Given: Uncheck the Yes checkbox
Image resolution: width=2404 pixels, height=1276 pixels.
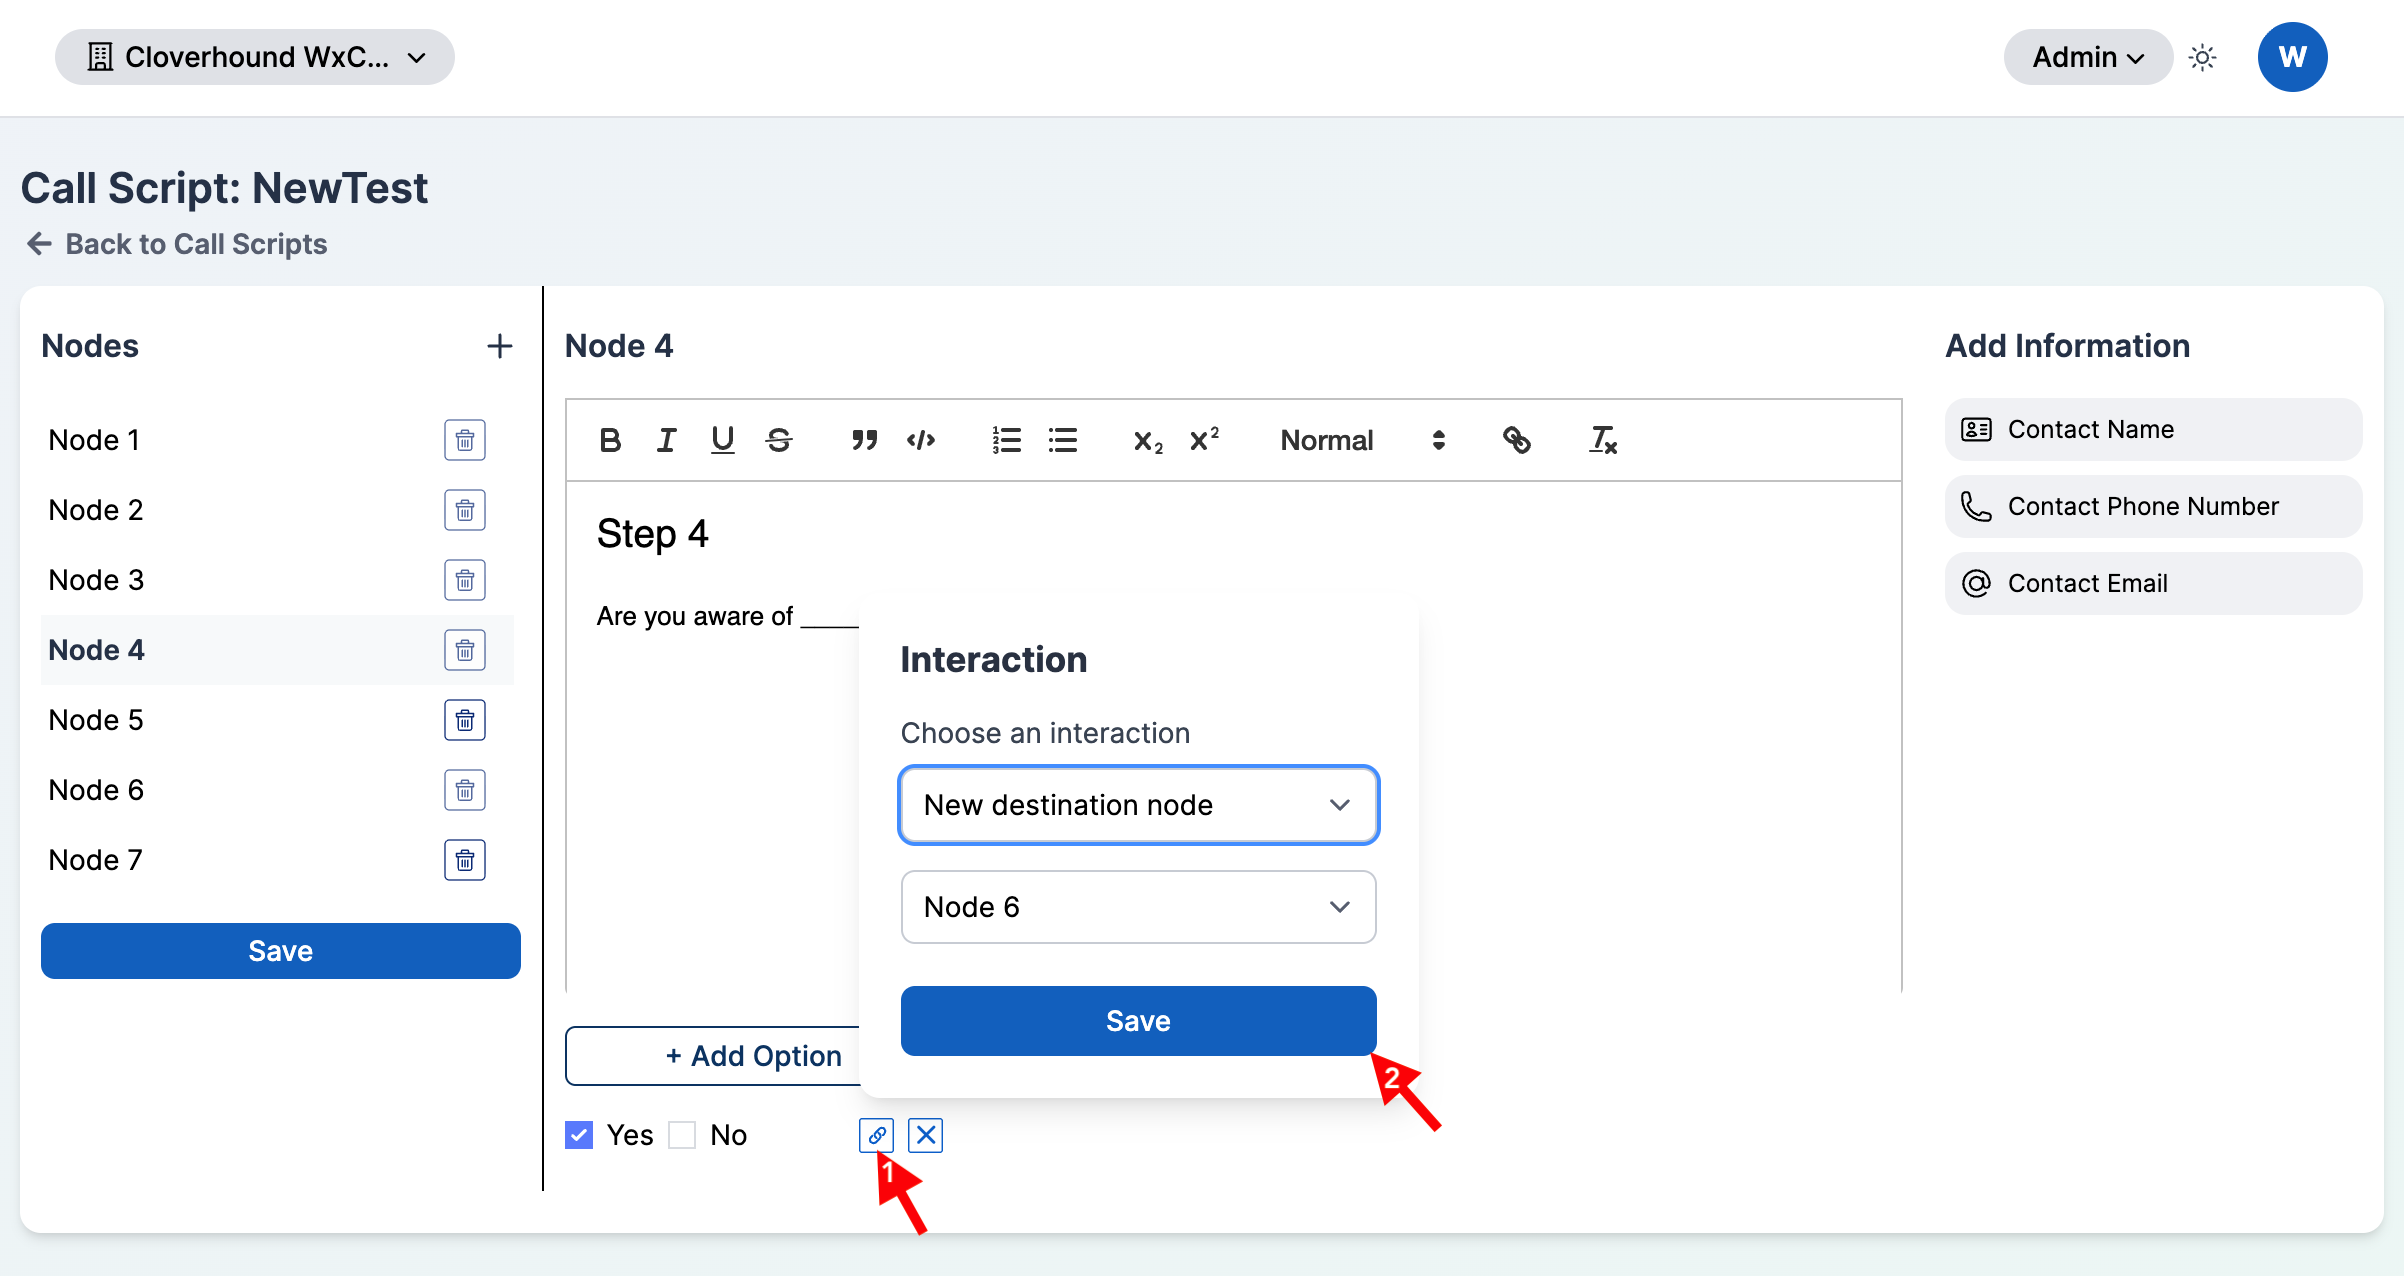Looking at the screenshot, I should click(579, 1135).
